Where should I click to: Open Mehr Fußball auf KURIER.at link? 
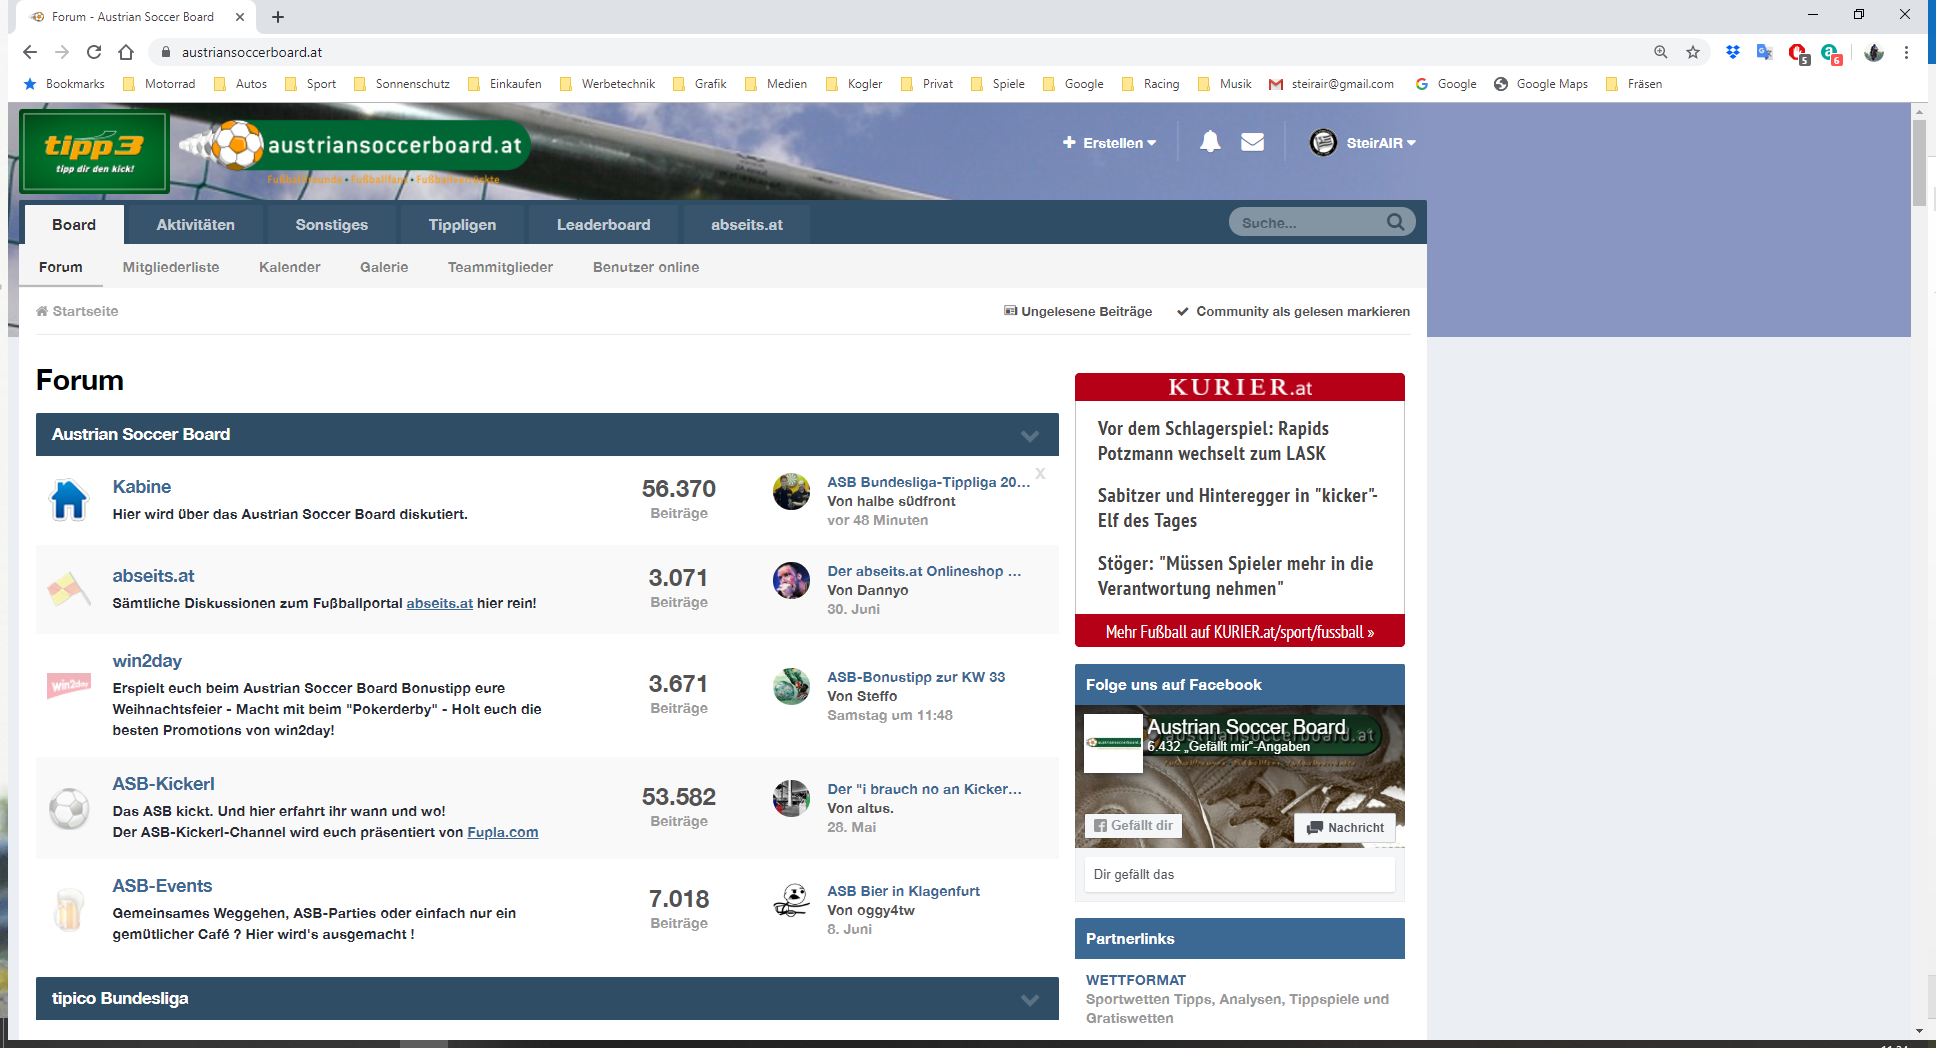click(x=1240, y=632)
